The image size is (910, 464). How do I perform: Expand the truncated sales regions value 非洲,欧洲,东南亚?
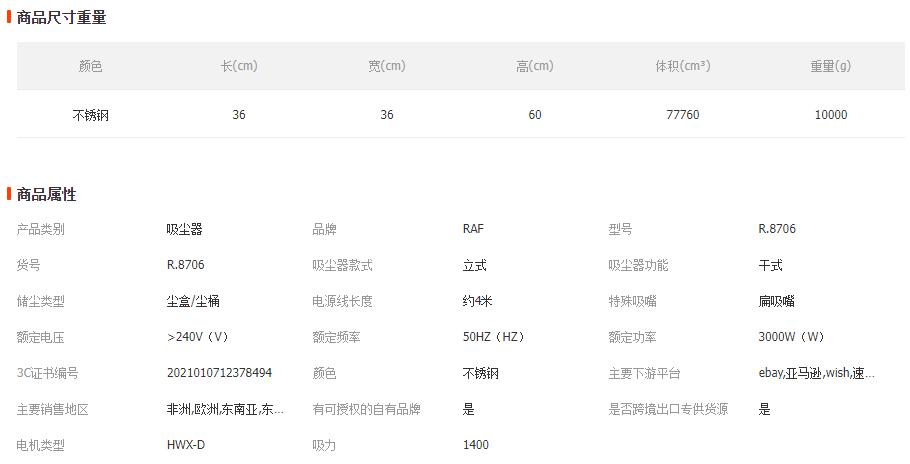[x=225, y=409]
